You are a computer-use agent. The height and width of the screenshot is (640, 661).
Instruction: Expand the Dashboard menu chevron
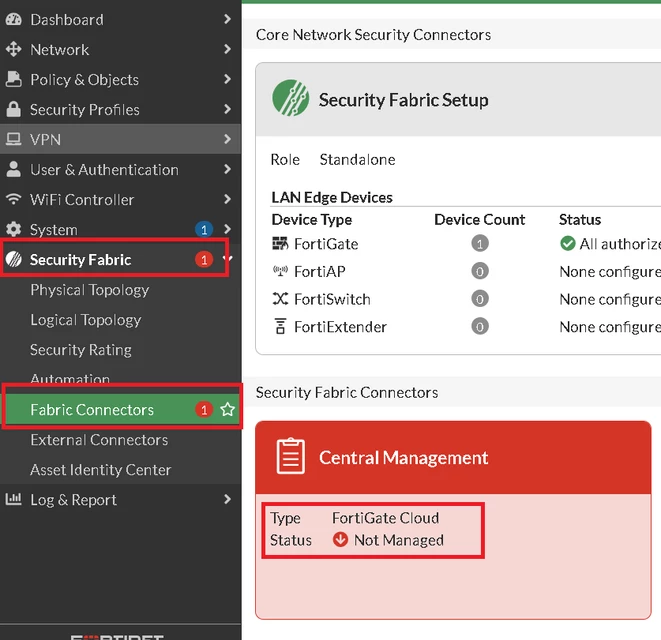[228, 19]
